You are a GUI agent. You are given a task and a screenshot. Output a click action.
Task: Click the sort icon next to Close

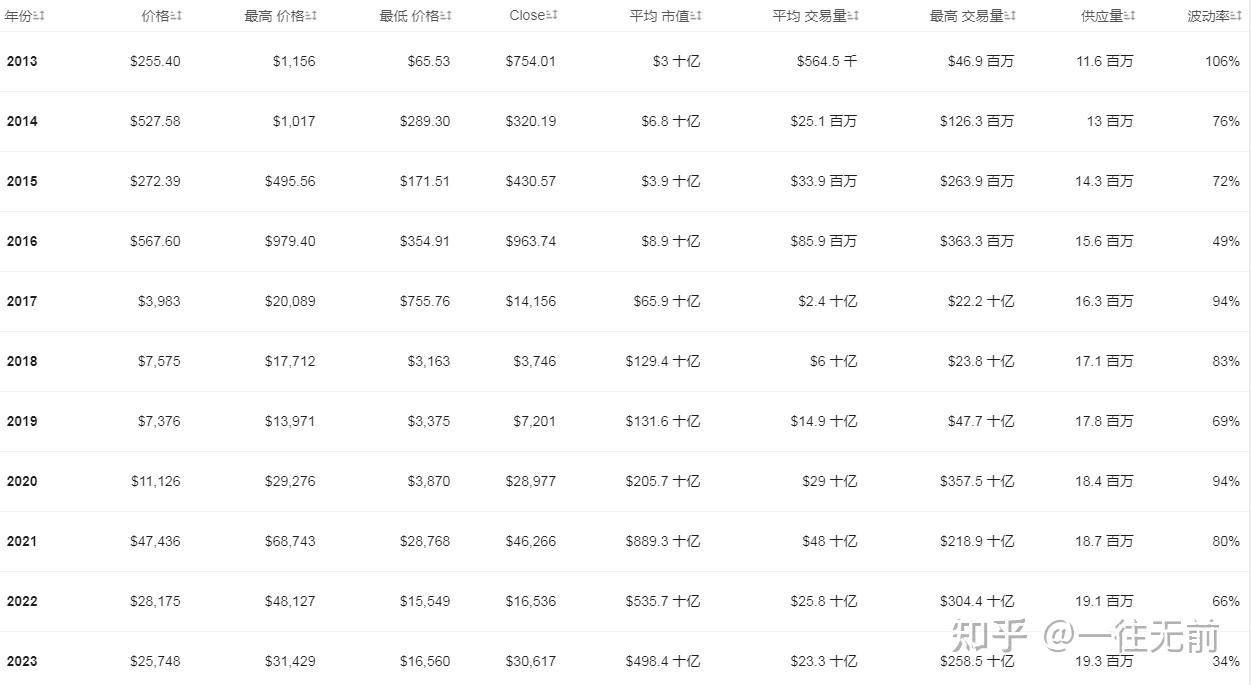click(x=552, y=16)
